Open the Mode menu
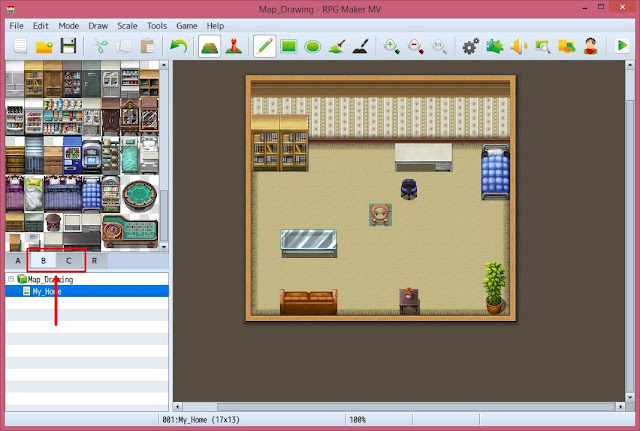 coord(69,26)
